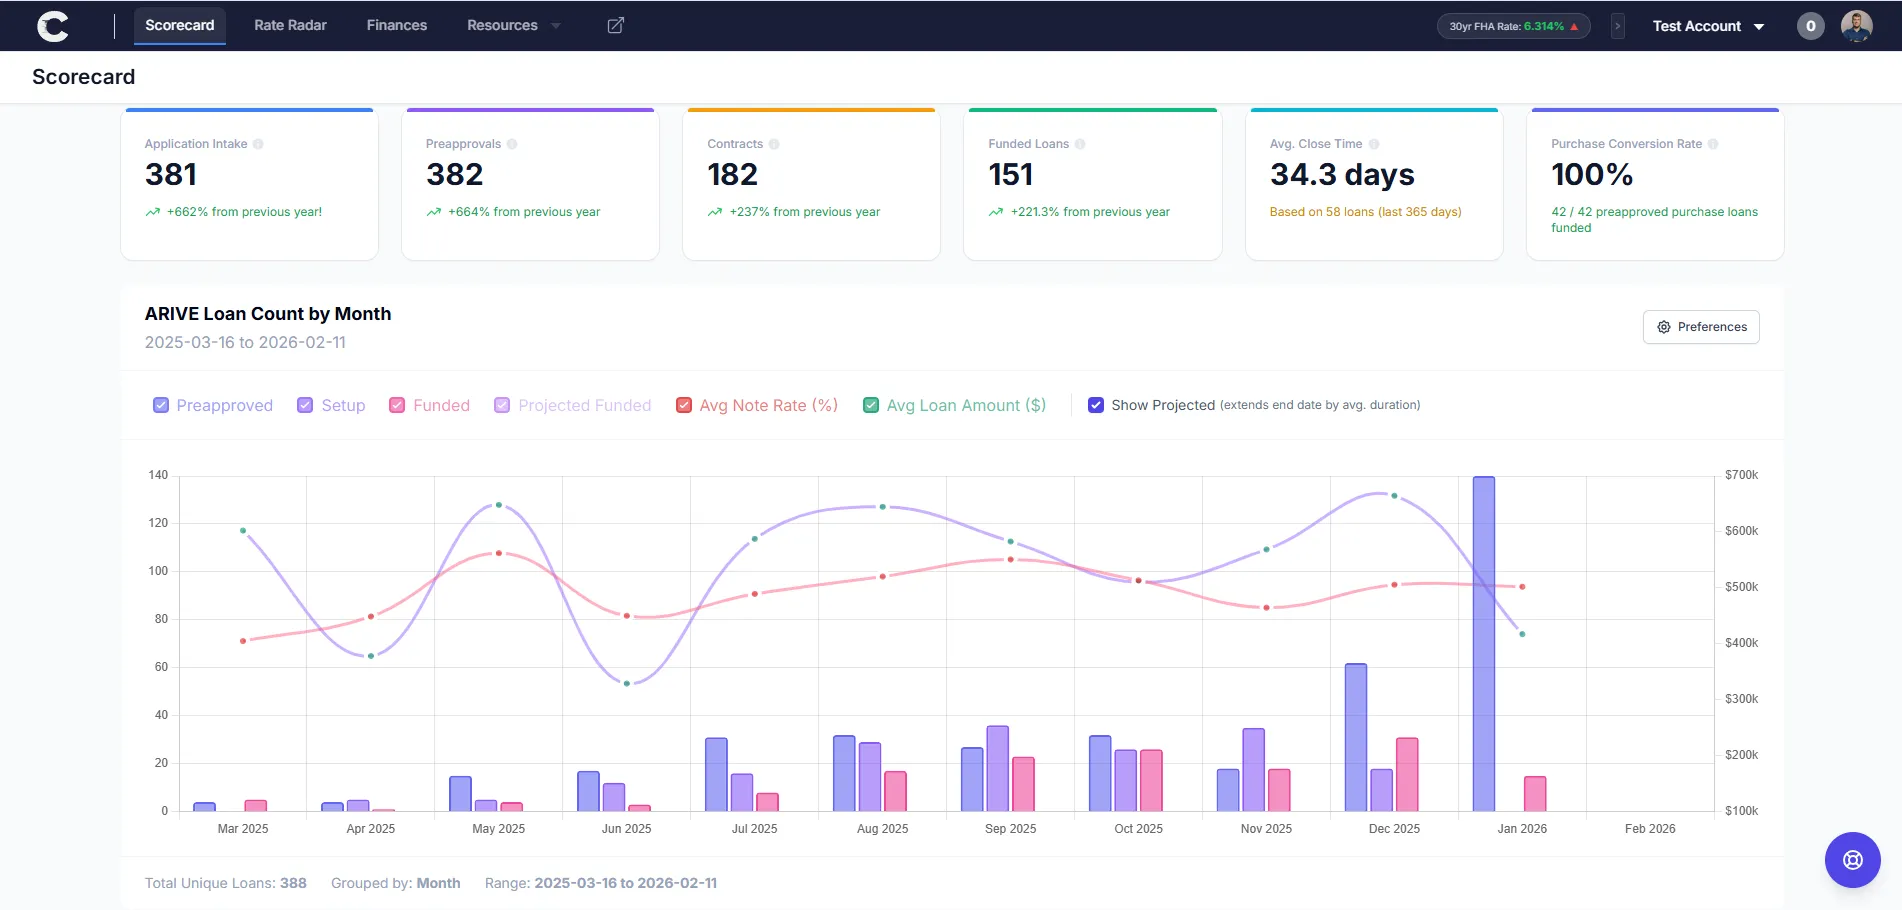The width and height of the screenshot is (1902, 910).
Task: Toggle the Projected Funded series checkbox
Action: click(x=502, y=405)
